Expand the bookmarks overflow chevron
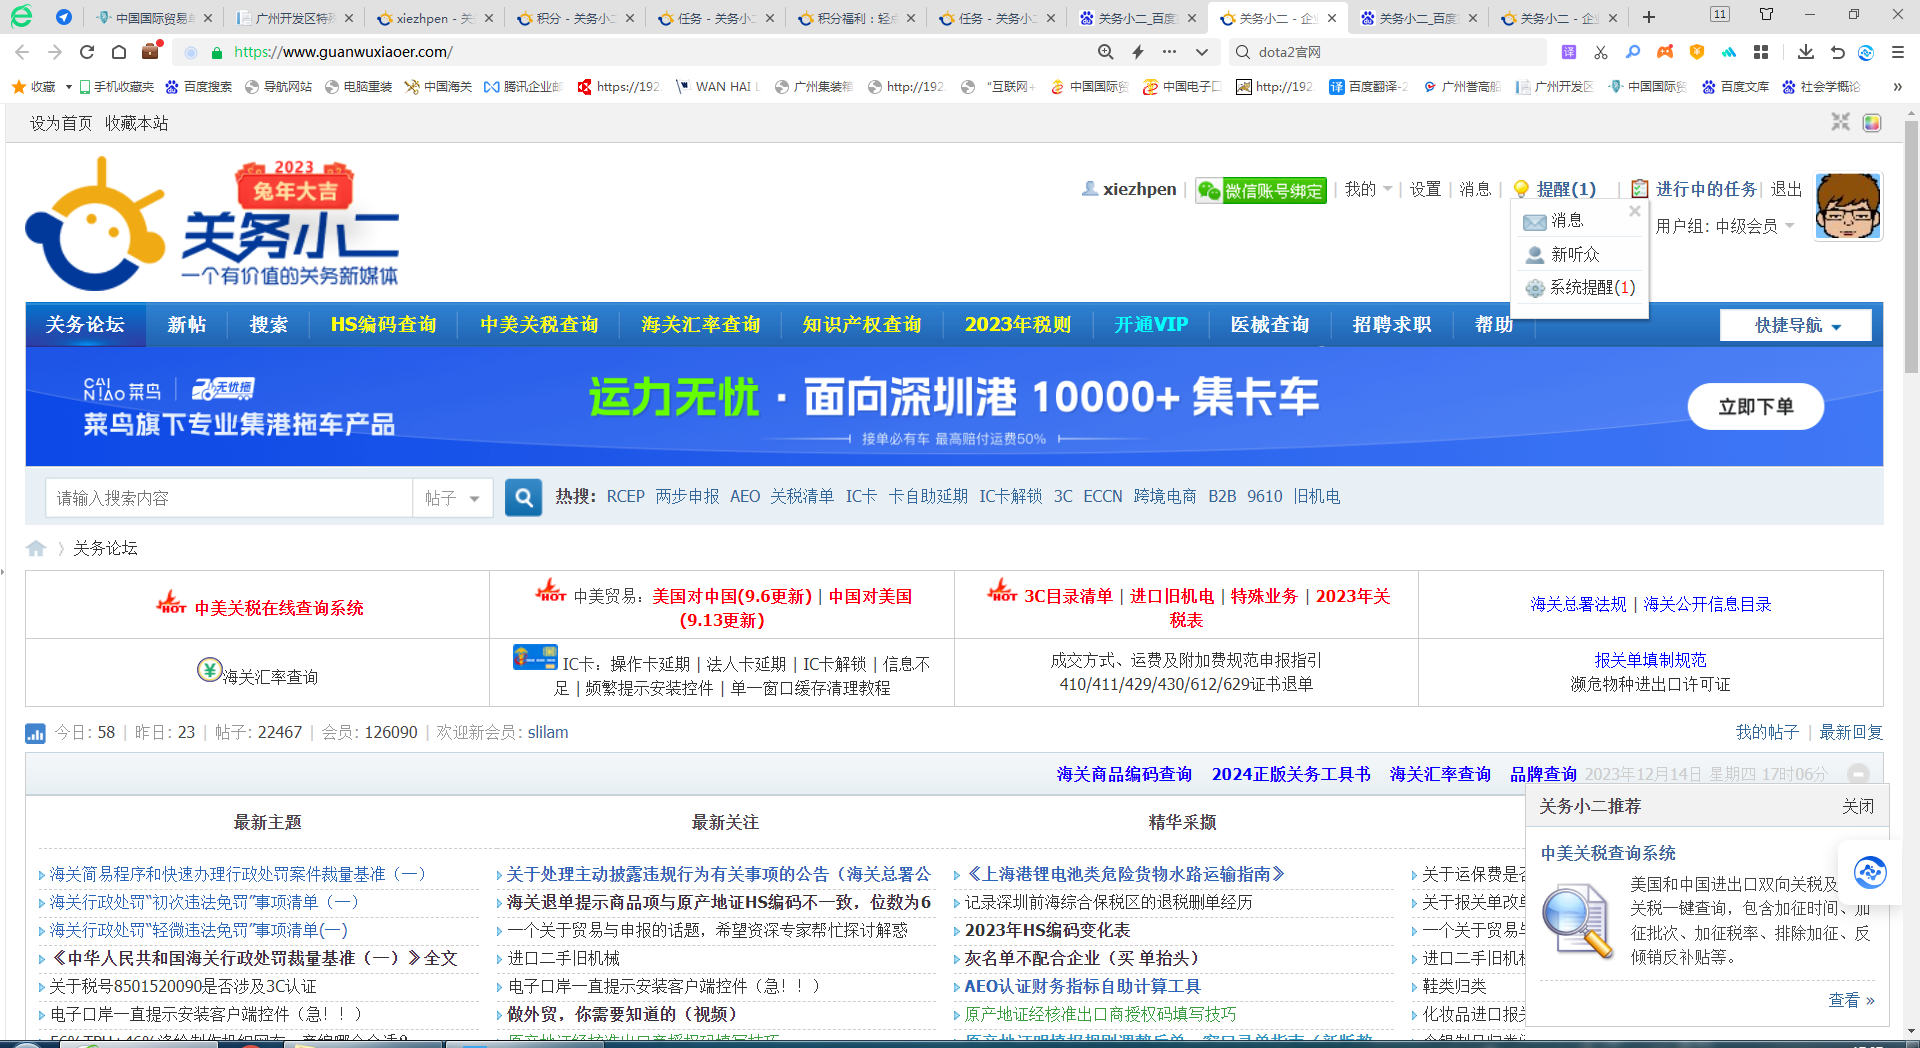Viewport: 1920px width, 1048px height. coord(1897,87)
